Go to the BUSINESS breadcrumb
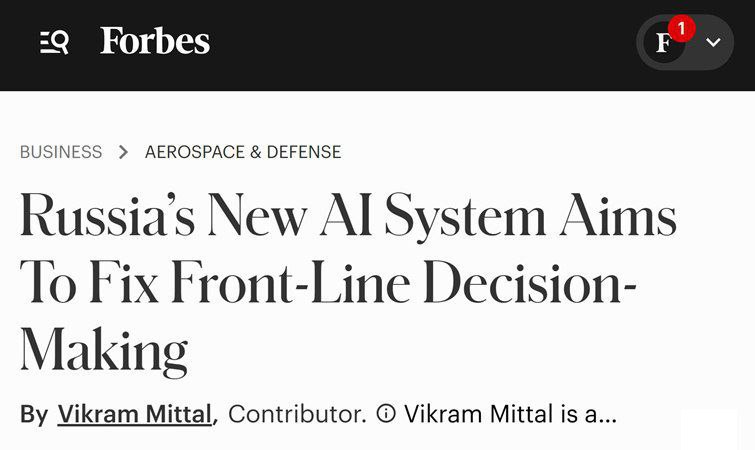The width and height of the screenshot is (755, 450). [61, 152]
